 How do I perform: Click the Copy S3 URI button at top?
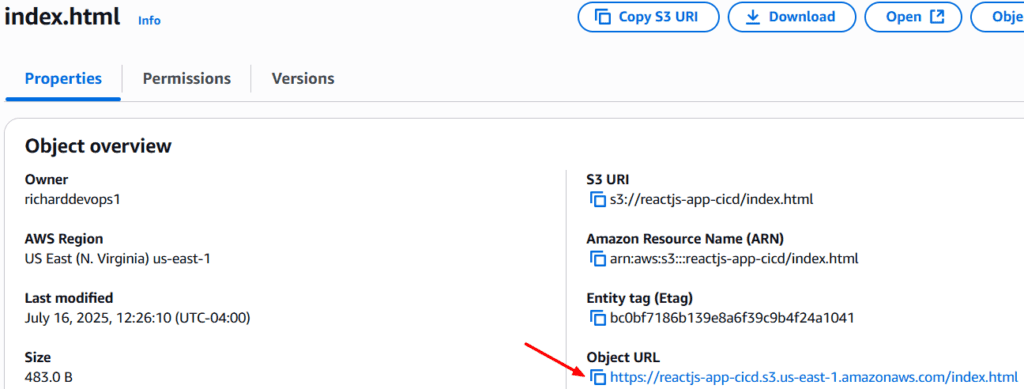[x=648, y=17]
